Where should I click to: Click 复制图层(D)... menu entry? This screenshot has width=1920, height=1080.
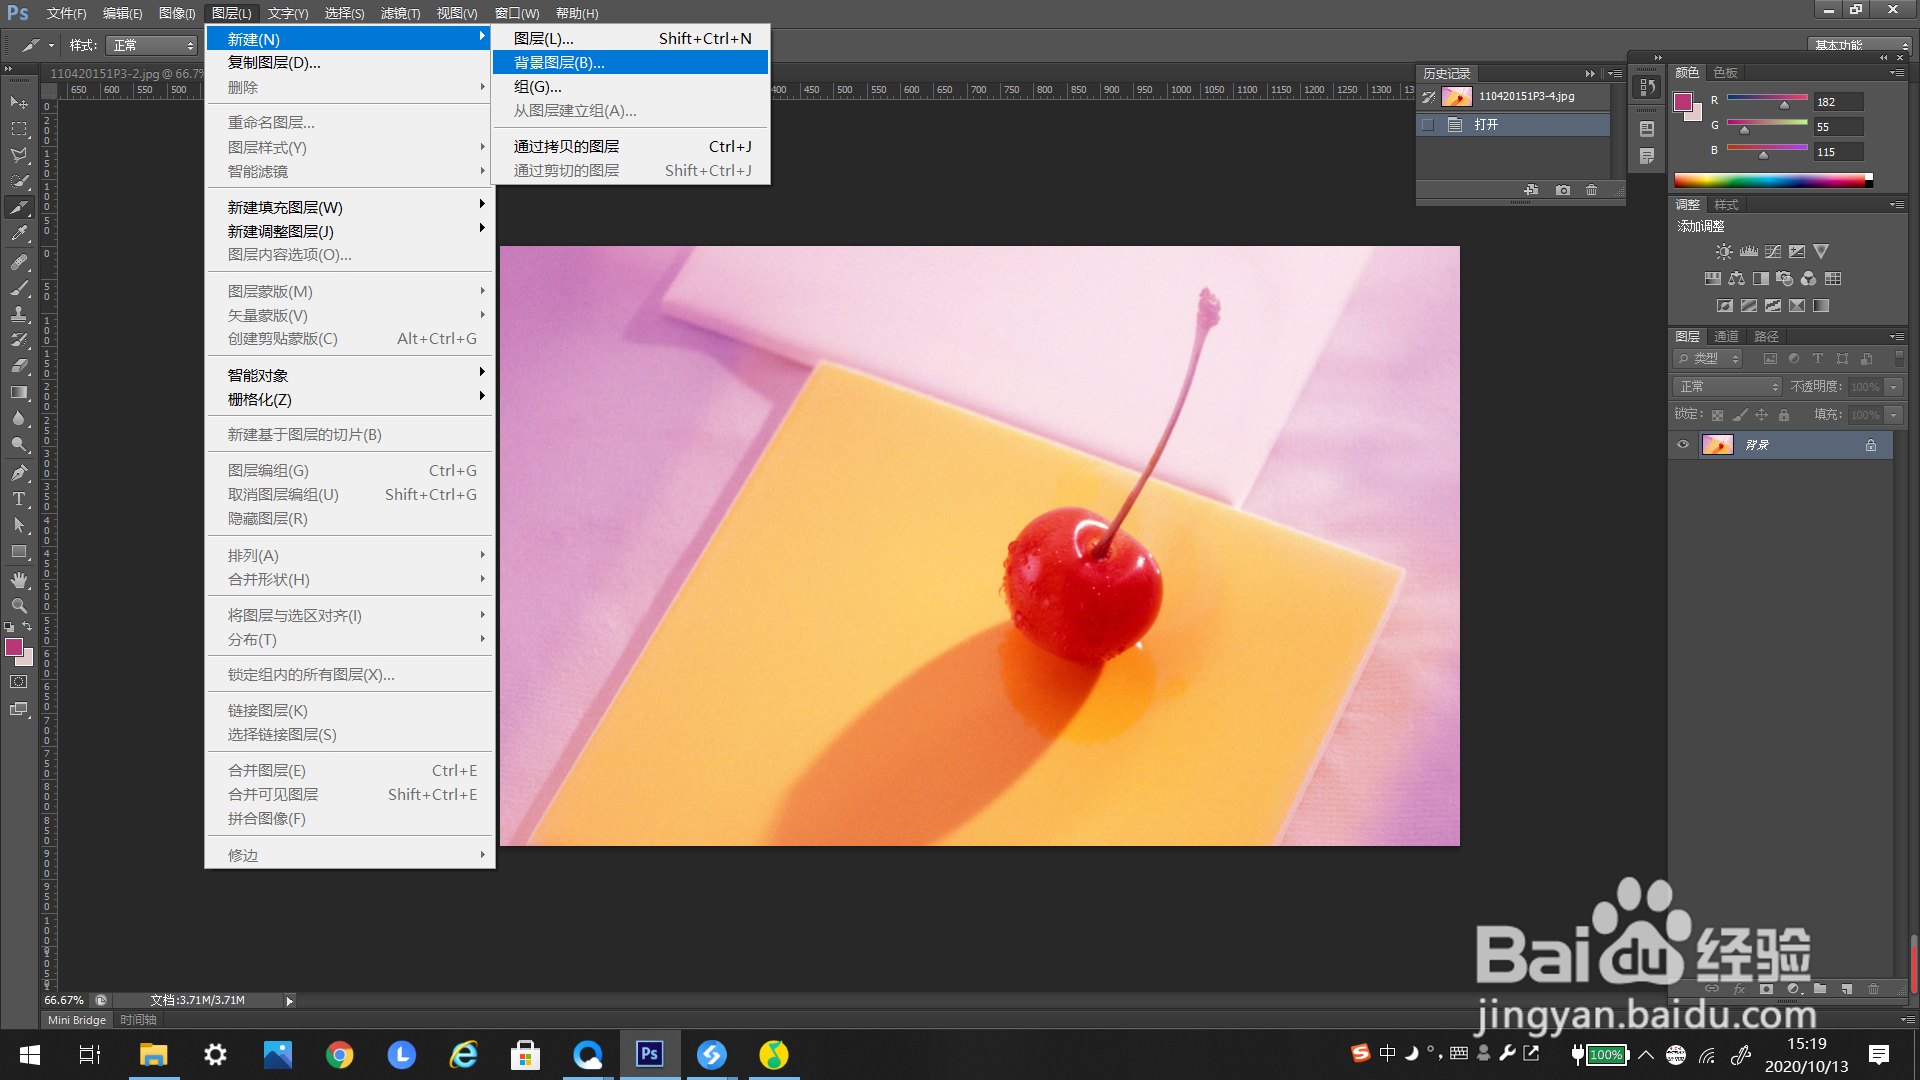click(x=274, y=63)
